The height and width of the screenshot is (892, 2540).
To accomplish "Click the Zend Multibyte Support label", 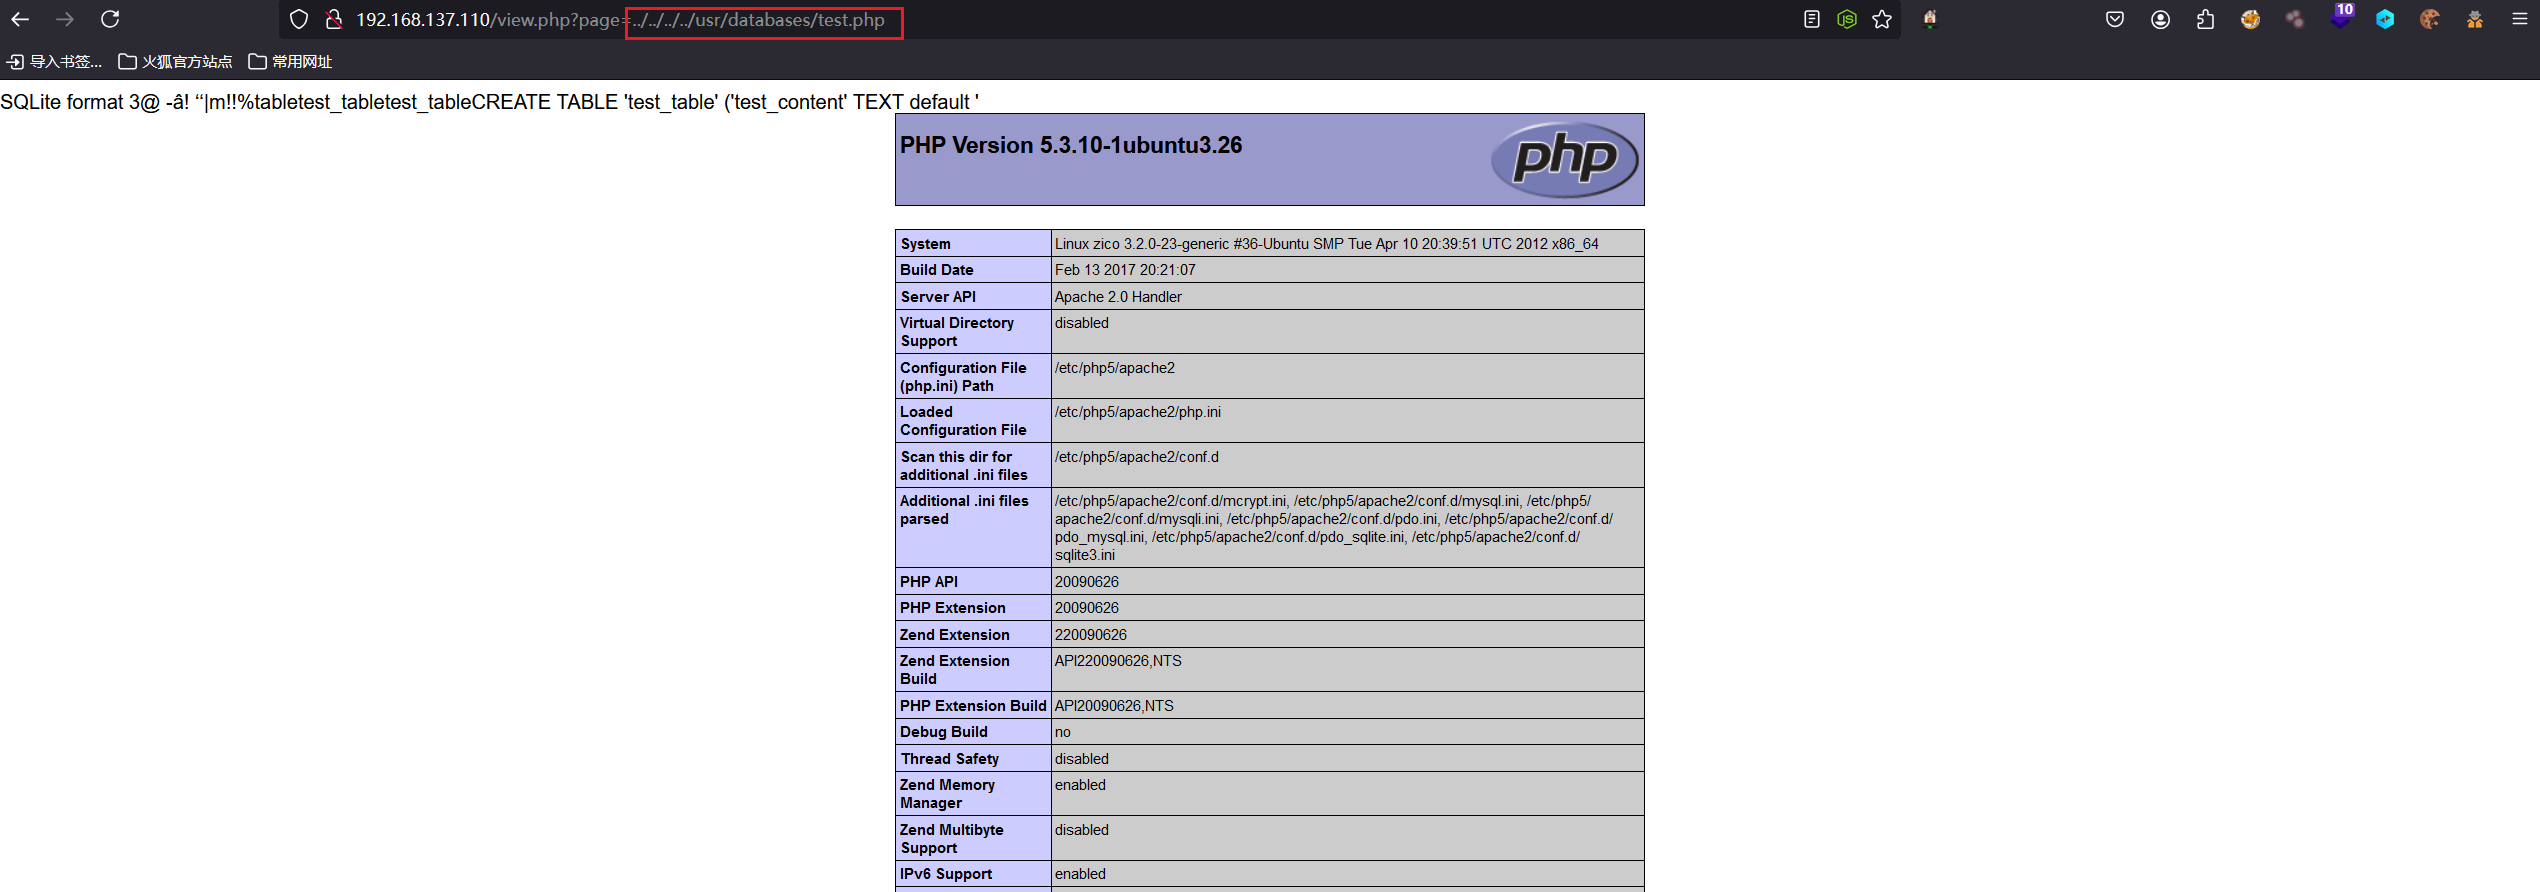I will point(973,839).
